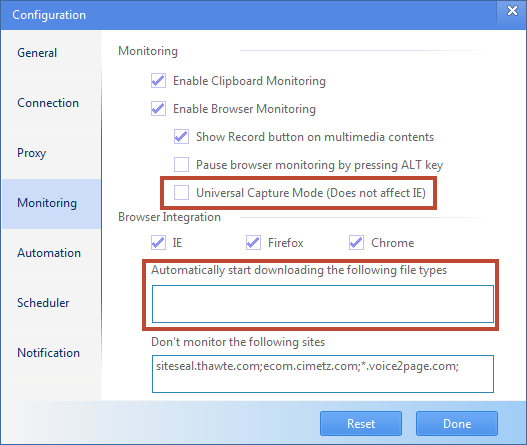The height and width of the screenshot is (445, 527).
Task: Disable Enable Clipboard Monitoring checkbox
Action: click(x=158, y=81)
